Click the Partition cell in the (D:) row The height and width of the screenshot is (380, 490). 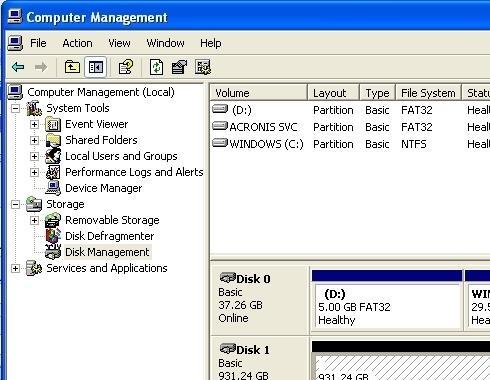[x=333, y=110]
